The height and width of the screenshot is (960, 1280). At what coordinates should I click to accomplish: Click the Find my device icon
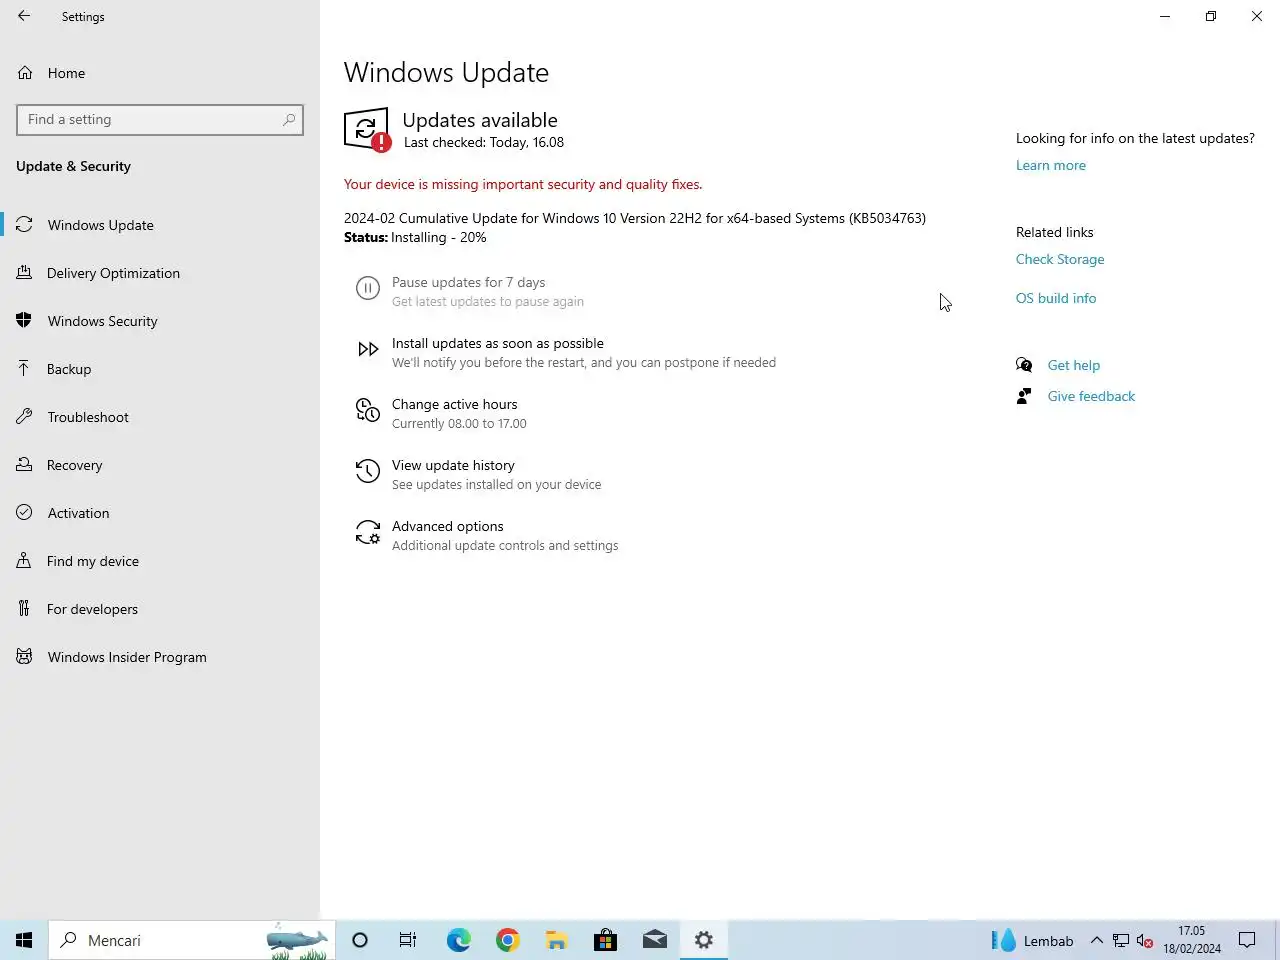(x=24, y=561)
